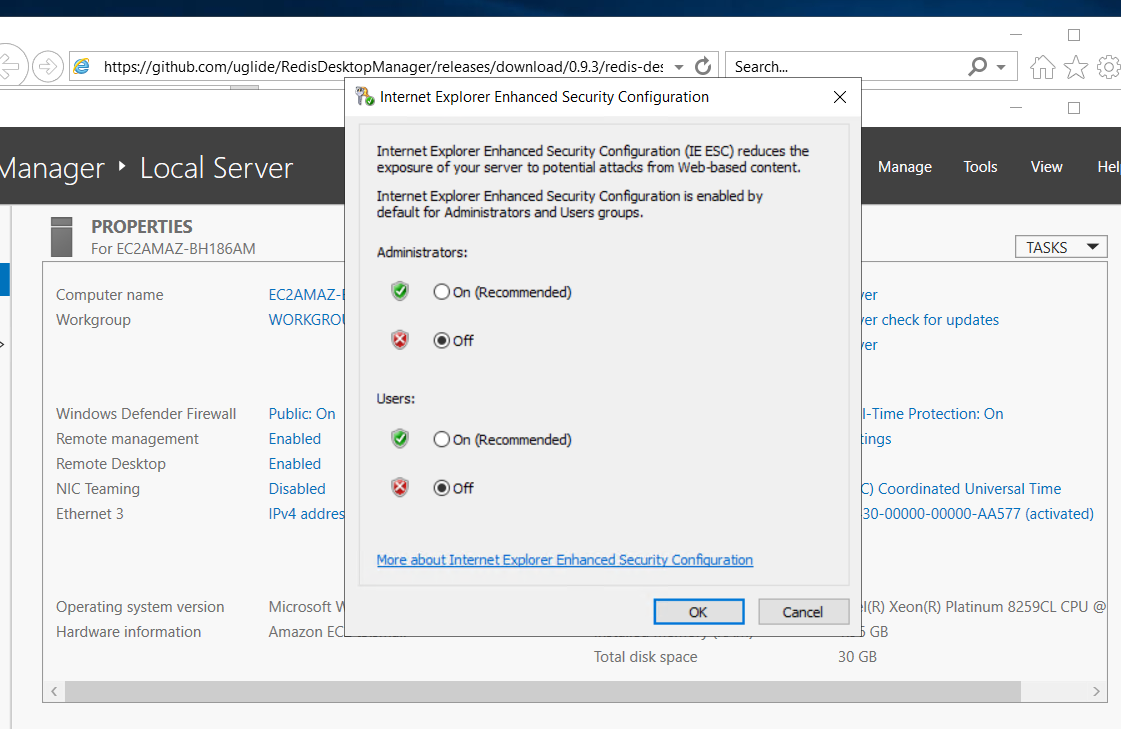Close the IE Enhanced Security Configuration dialog

(x=840, y=97)
